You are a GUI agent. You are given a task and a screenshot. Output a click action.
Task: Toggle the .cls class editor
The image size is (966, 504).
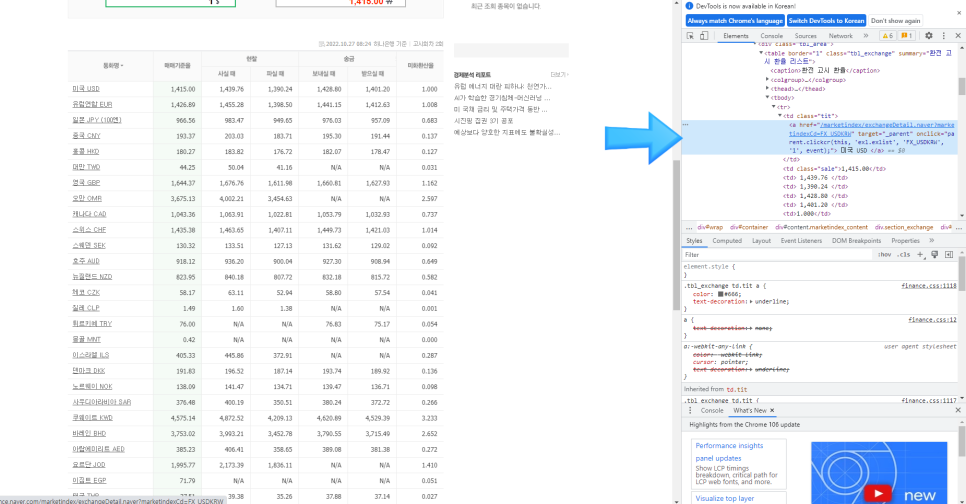[904, 254]
